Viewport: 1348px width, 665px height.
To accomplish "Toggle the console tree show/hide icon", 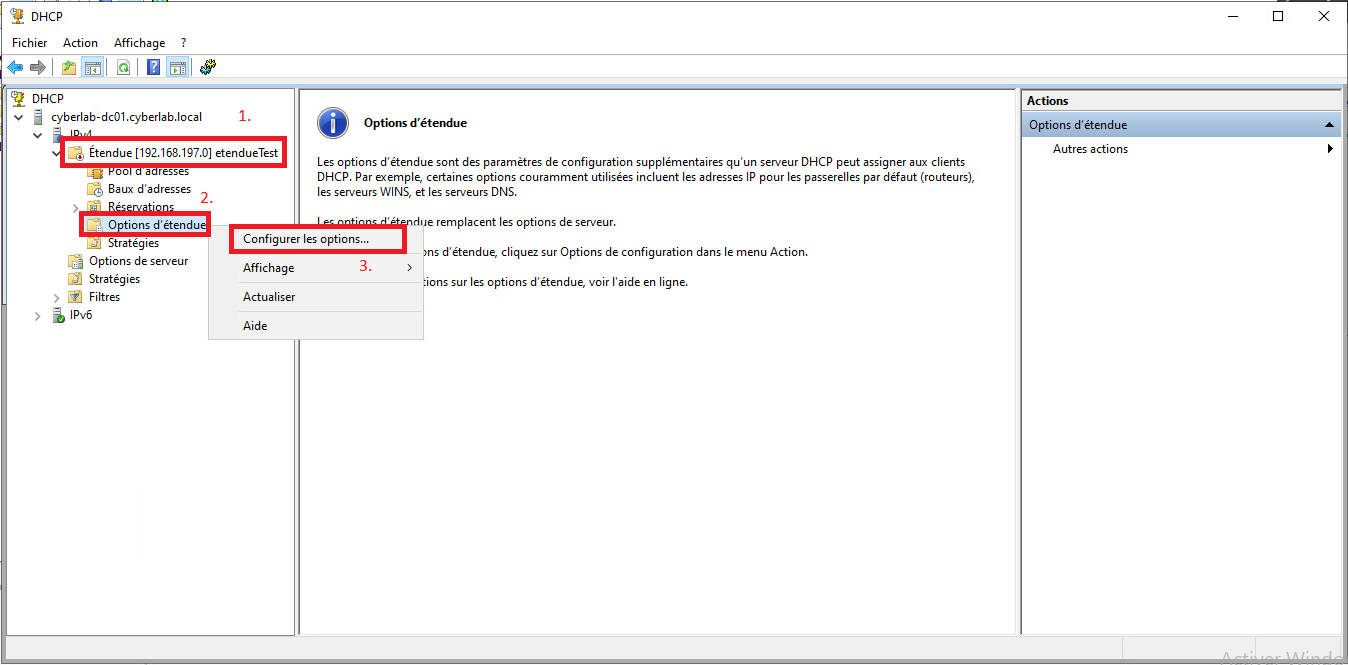I will pyautogui.click(x=92, y=67).
